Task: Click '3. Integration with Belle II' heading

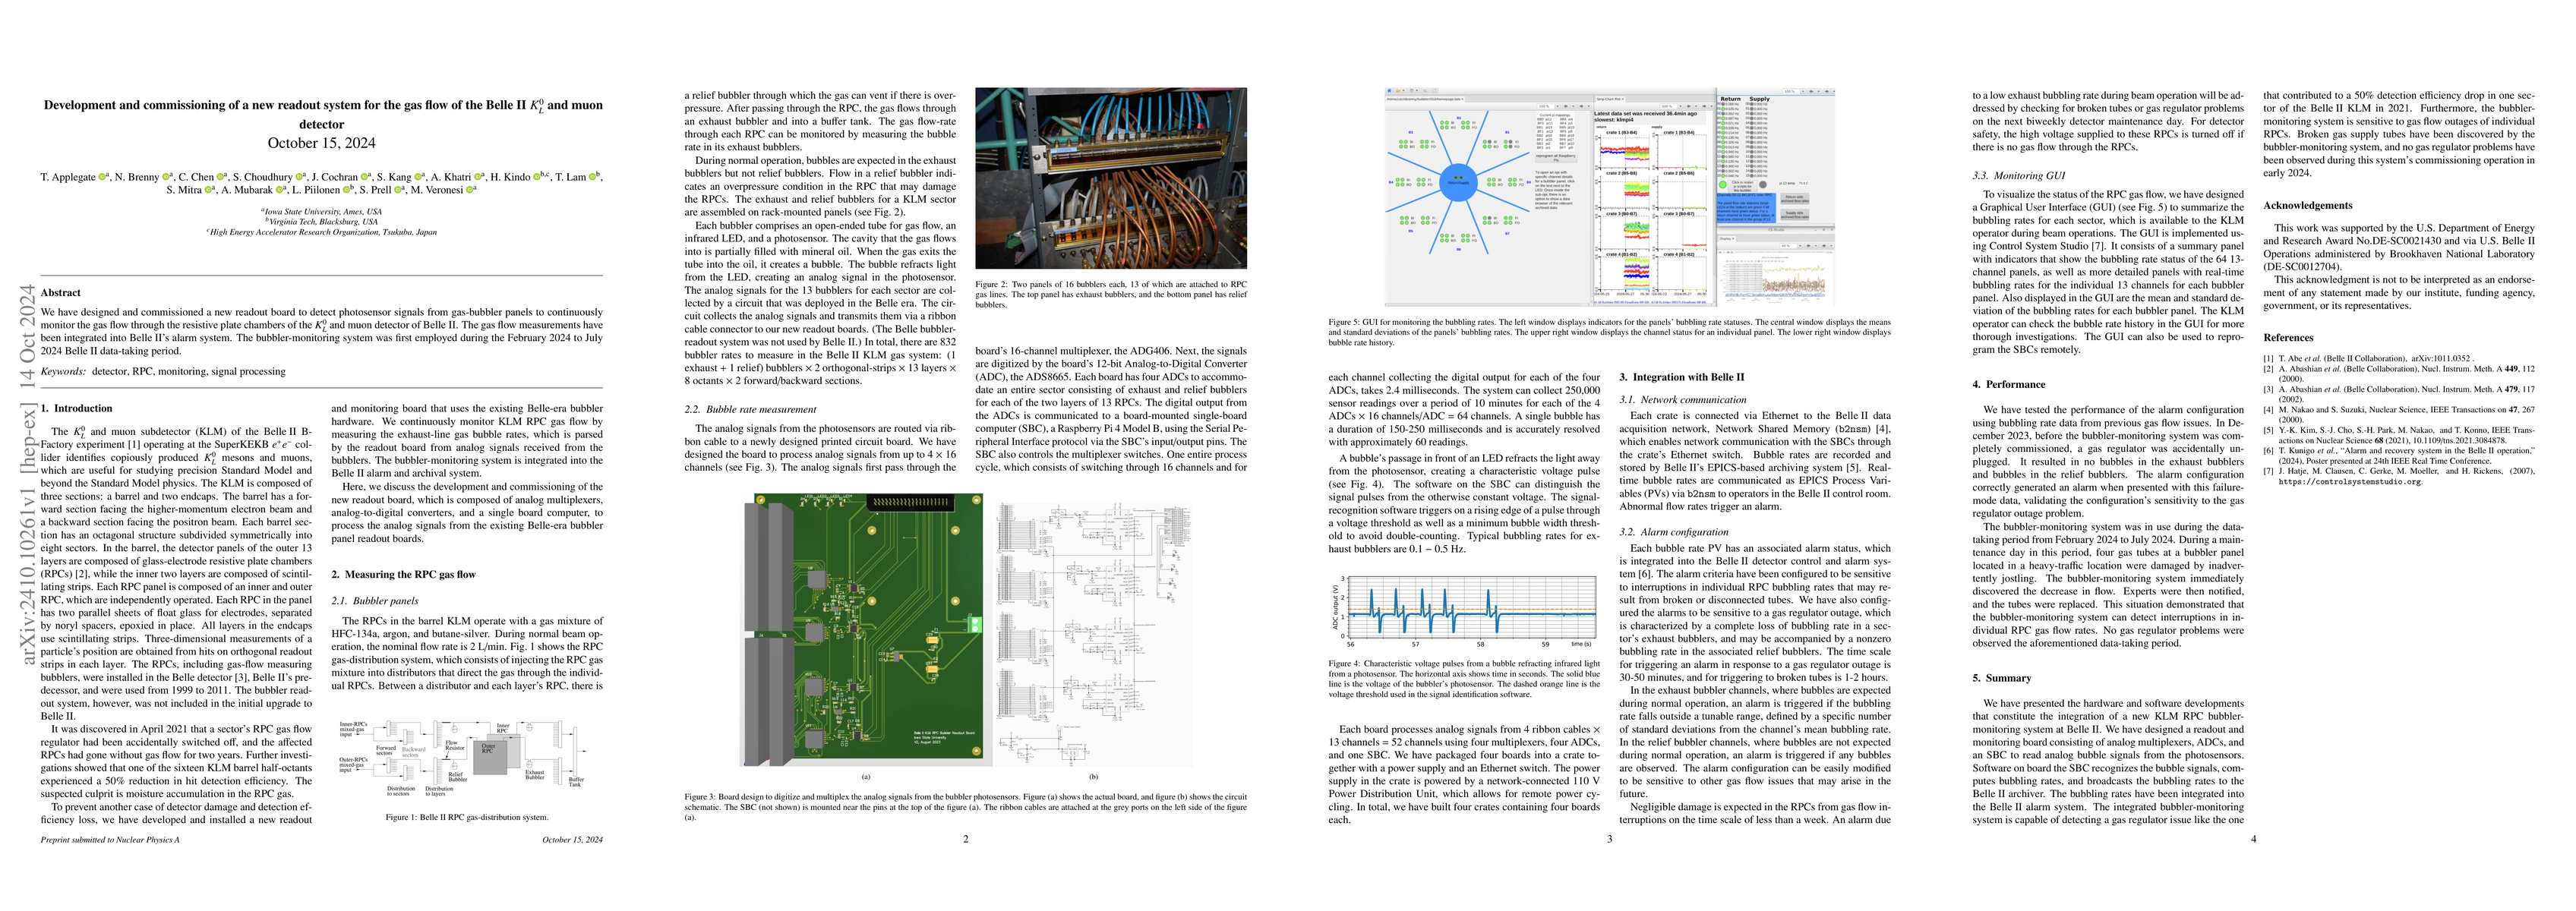Action: 1682,377
